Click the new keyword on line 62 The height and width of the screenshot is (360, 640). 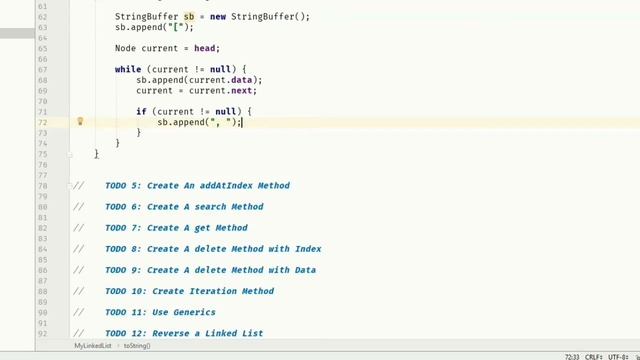point(218,17)
